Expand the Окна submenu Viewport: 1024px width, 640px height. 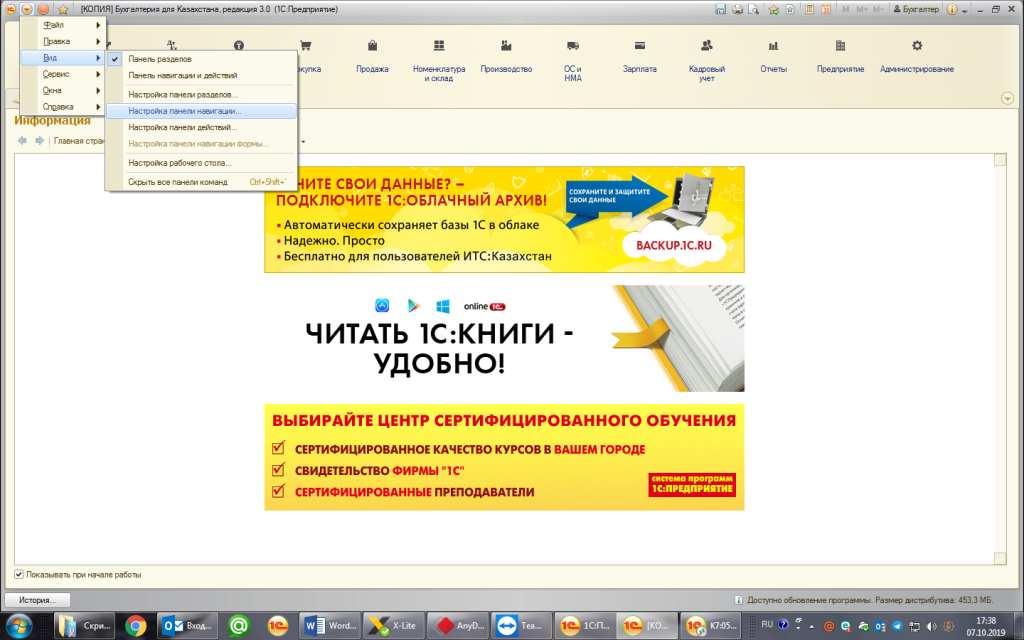pyautogui.click(x=63, y=90)
